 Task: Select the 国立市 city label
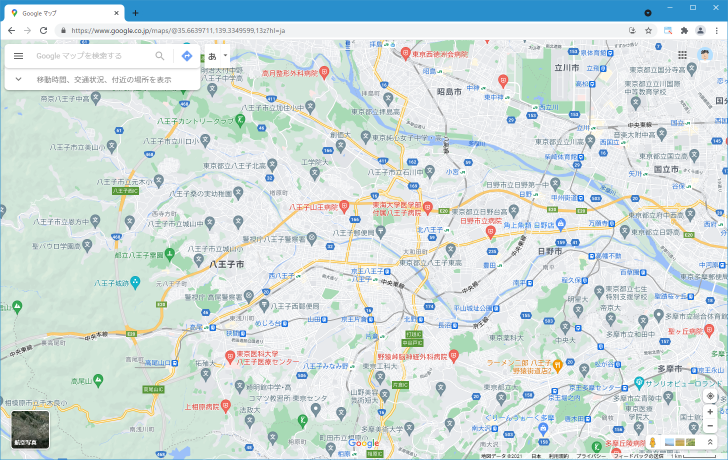click(x=666, y=169)
